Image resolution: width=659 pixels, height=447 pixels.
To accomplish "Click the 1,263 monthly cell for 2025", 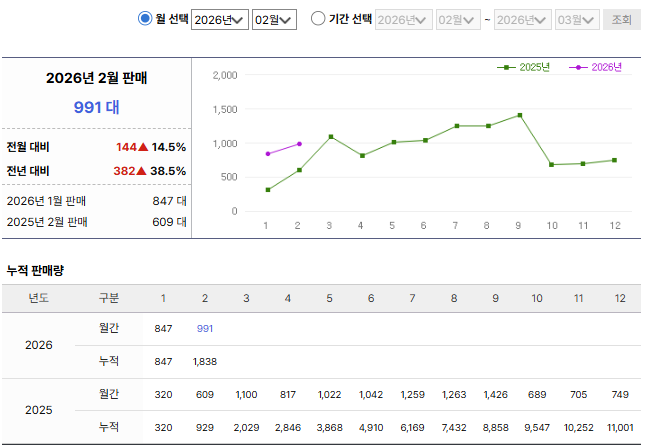I will tap(454, 394).
